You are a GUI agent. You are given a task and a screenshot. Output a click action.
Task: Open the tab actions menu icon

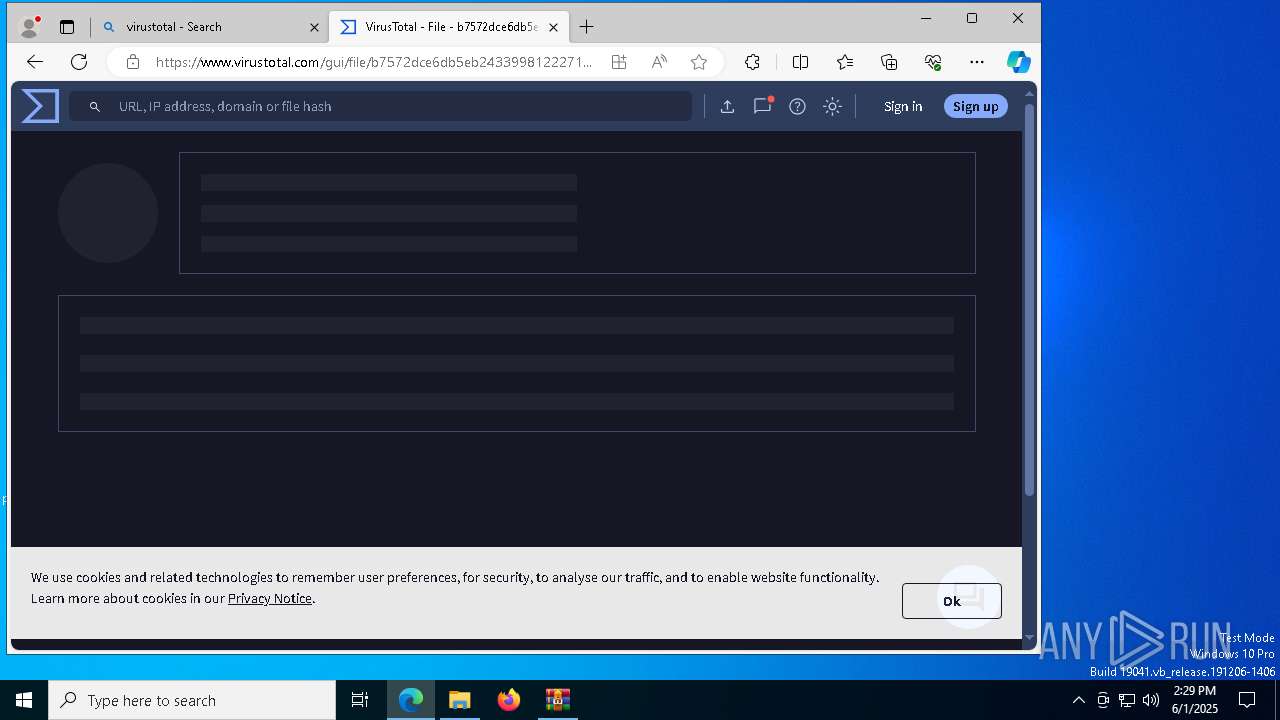67,27
